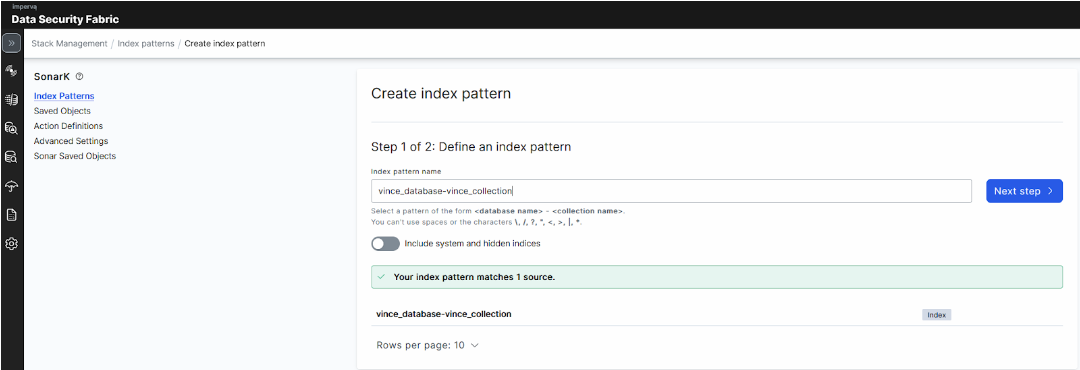Open the umbrella icon in sidebar
Viewport: 1080px width, 370px height.
(11, 186)
